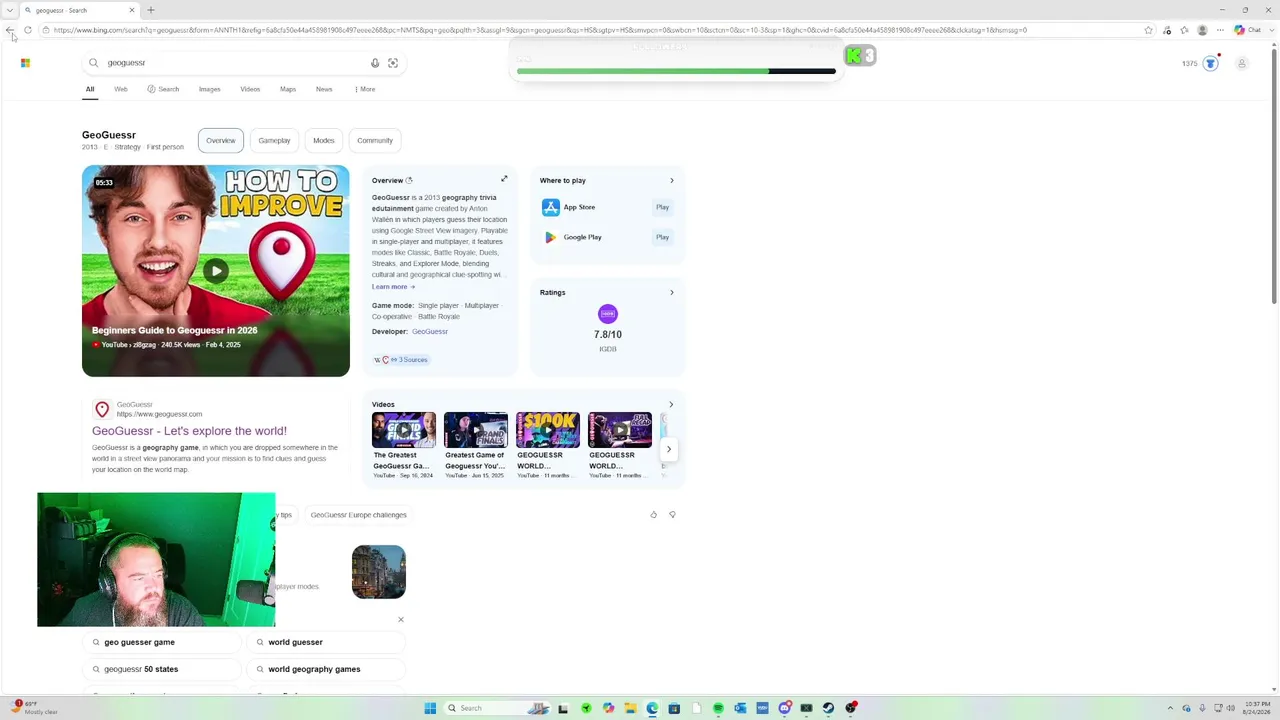Dismiss the panel with the X icon
This screenshot has height=720, width=1280.
(x=401, y=620)
